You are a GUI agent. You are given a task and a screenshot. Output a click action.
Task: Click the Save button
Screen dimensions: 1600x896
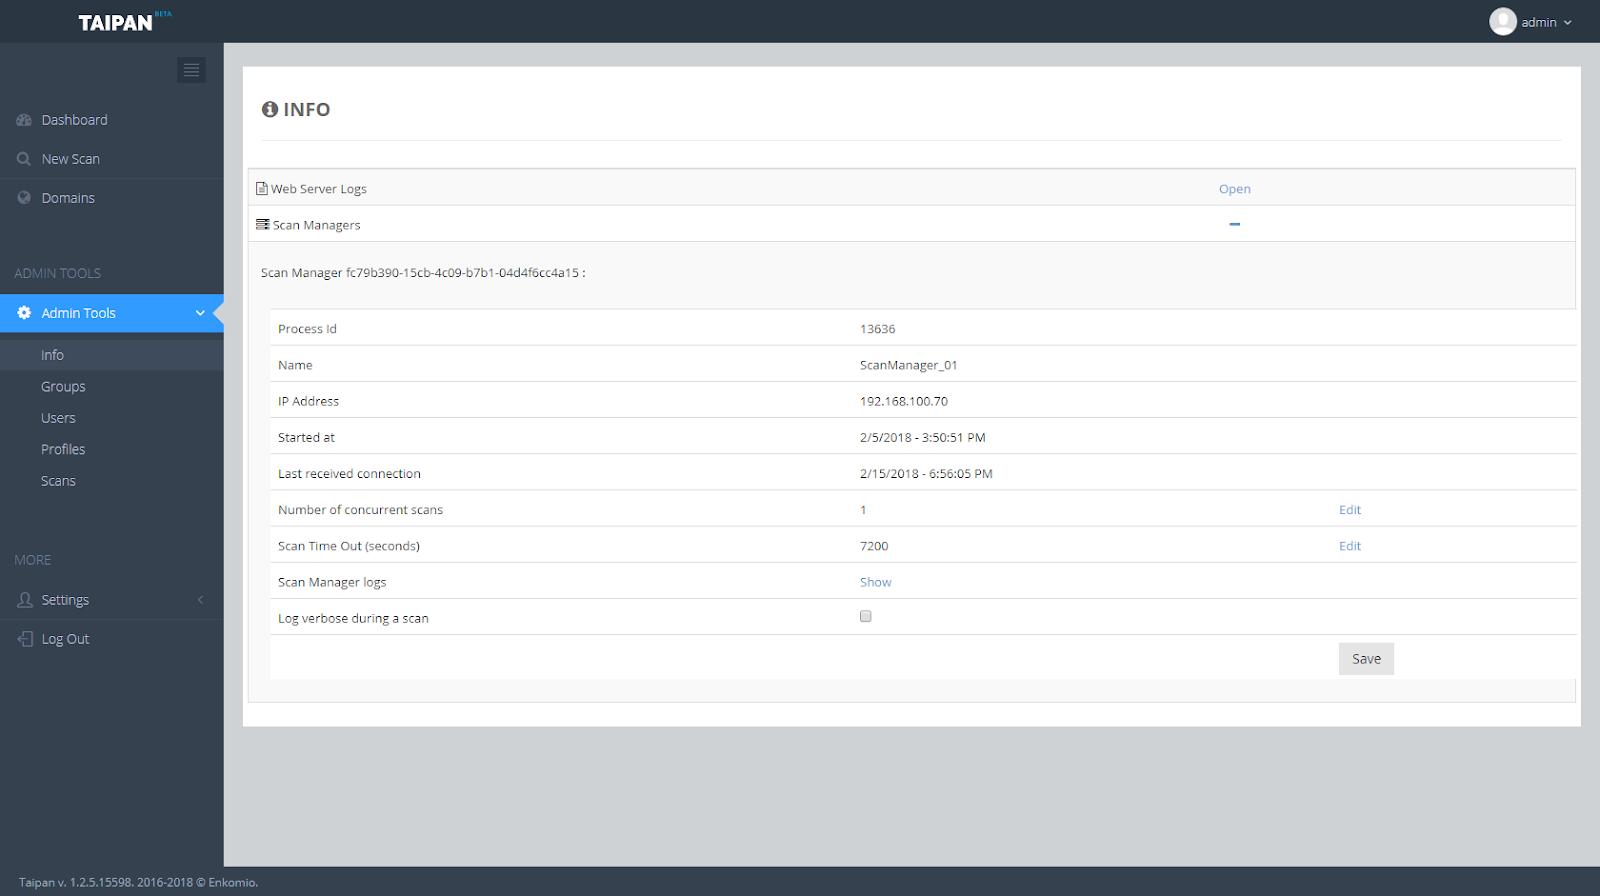[x=1366, y=658]
